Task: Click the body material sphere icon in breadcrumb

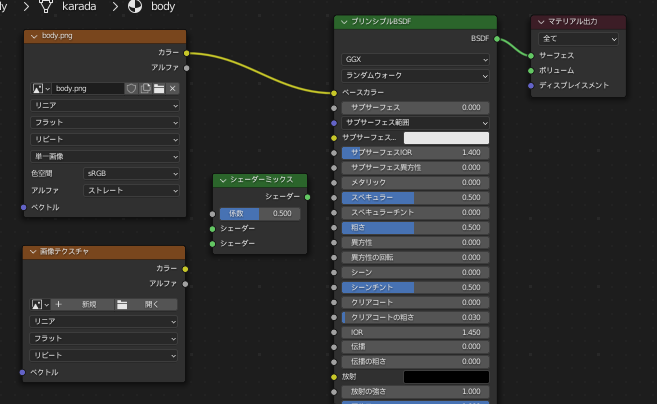Action: point(135,6)
